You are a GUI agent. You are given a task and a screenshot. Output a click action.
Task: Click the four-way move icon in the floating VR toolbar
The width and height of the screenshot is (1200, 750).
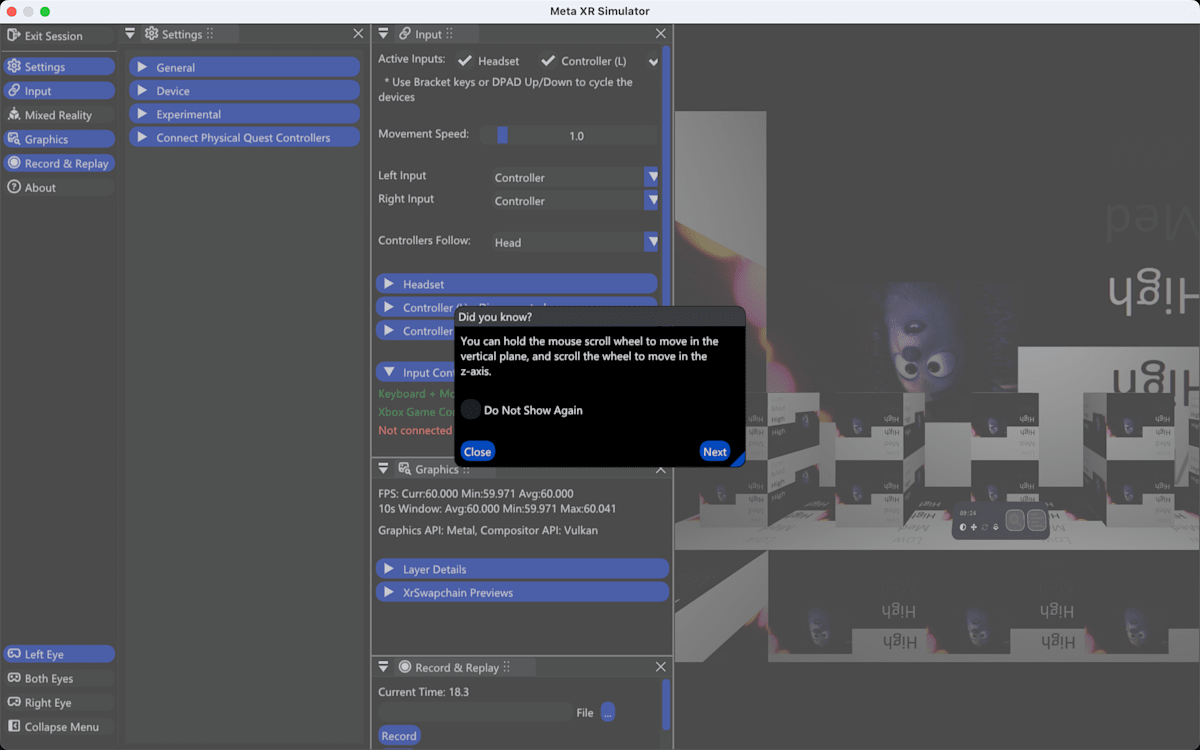(974, 527)
